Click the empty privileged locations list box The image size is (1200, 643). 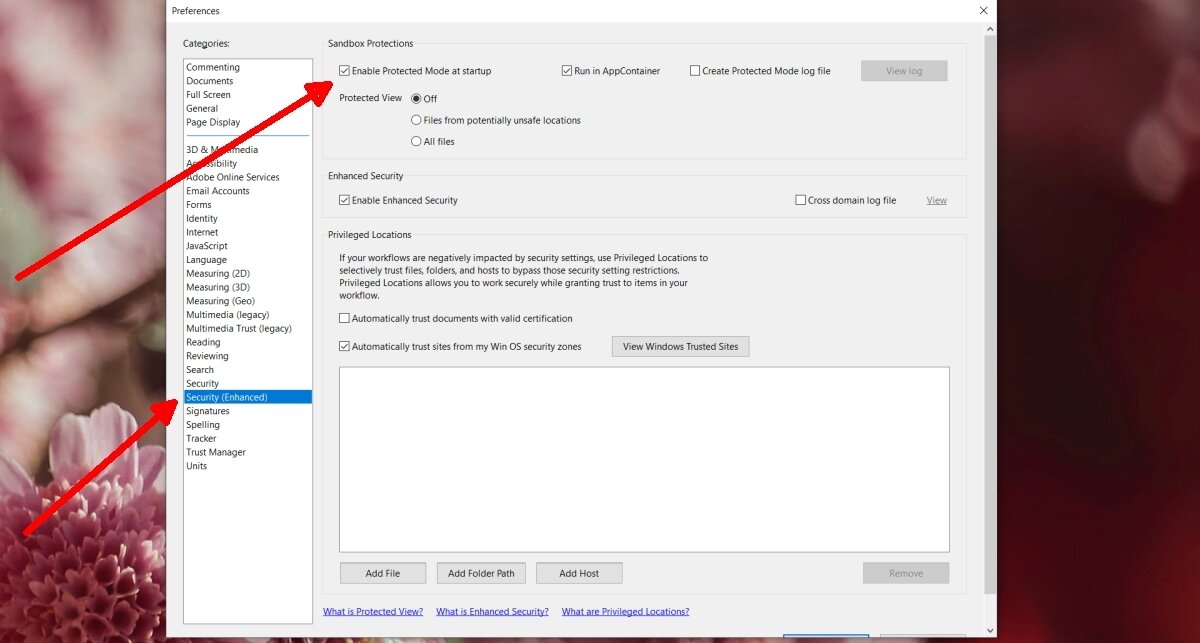[644, 459]
